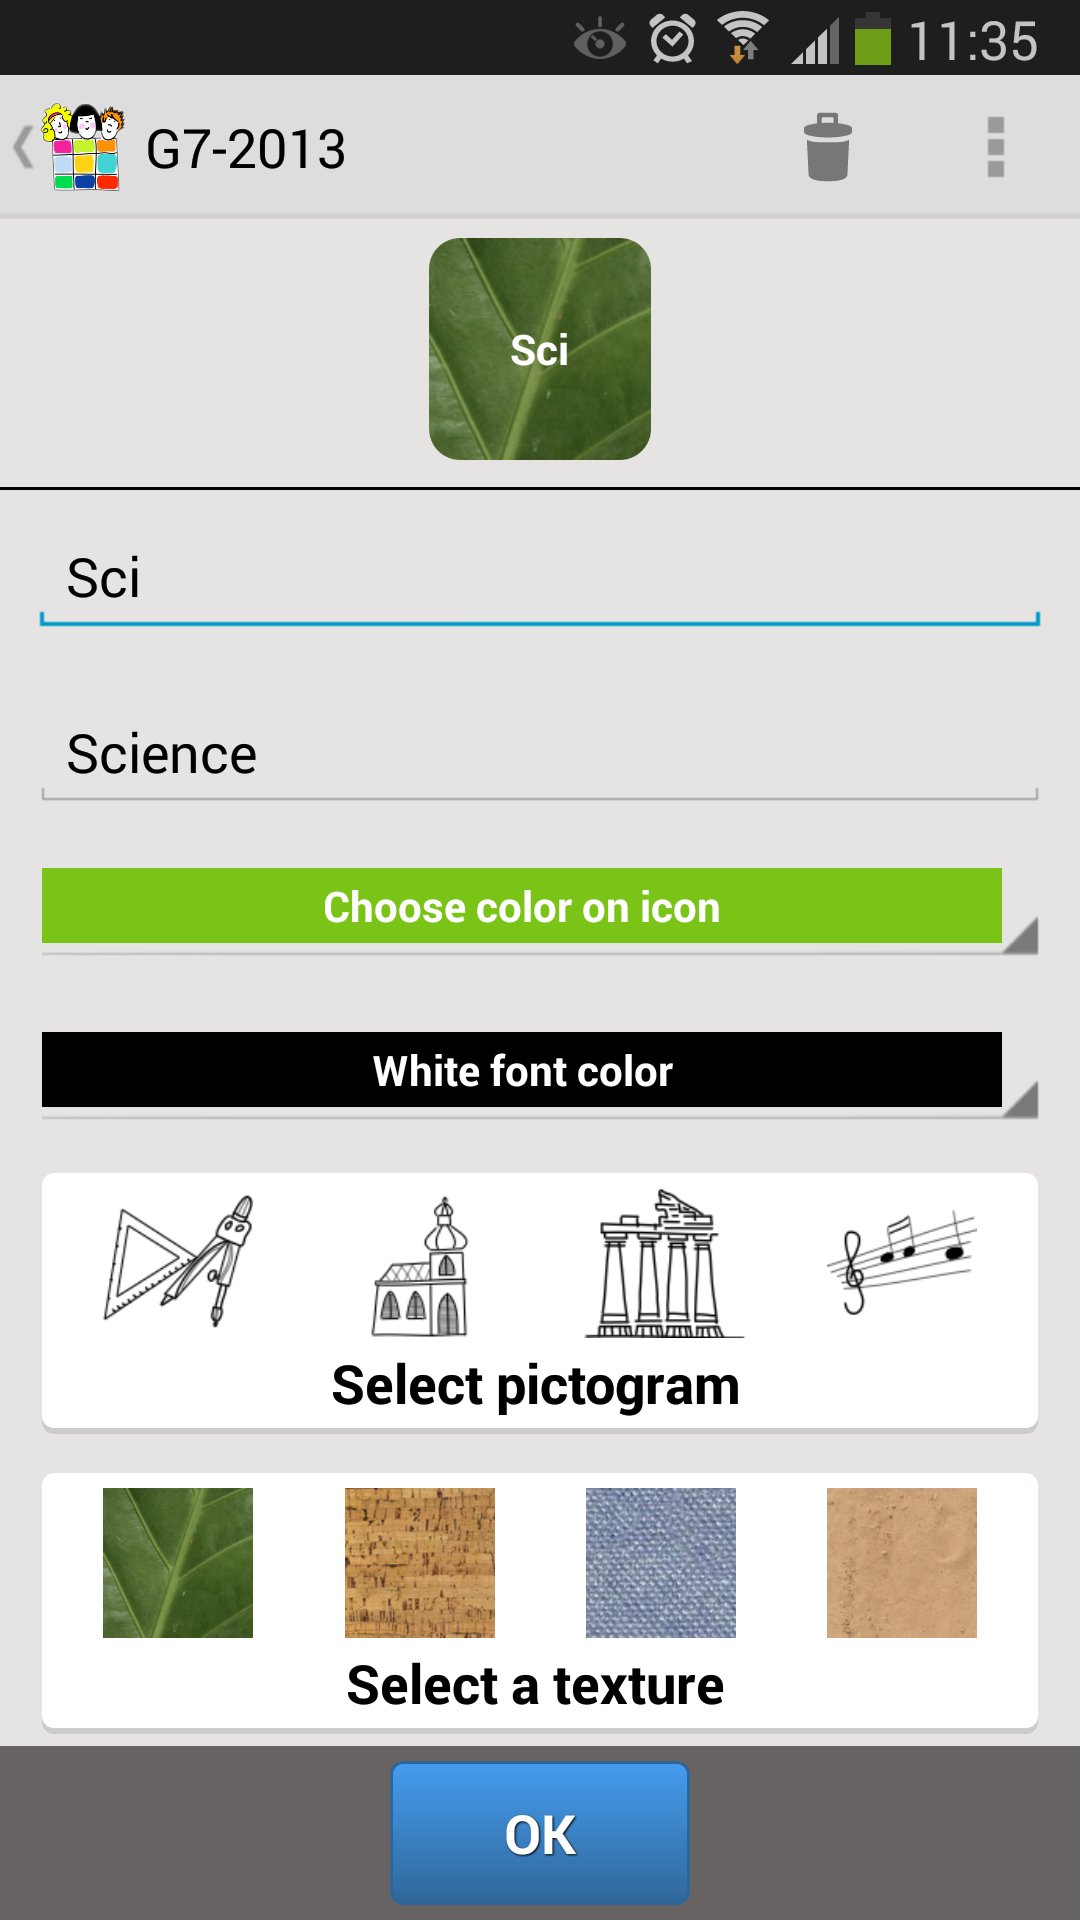Viewport: 1080px width, 1920px height.
Task: Tap the alarm clock status icon
Action: point(672,40)
